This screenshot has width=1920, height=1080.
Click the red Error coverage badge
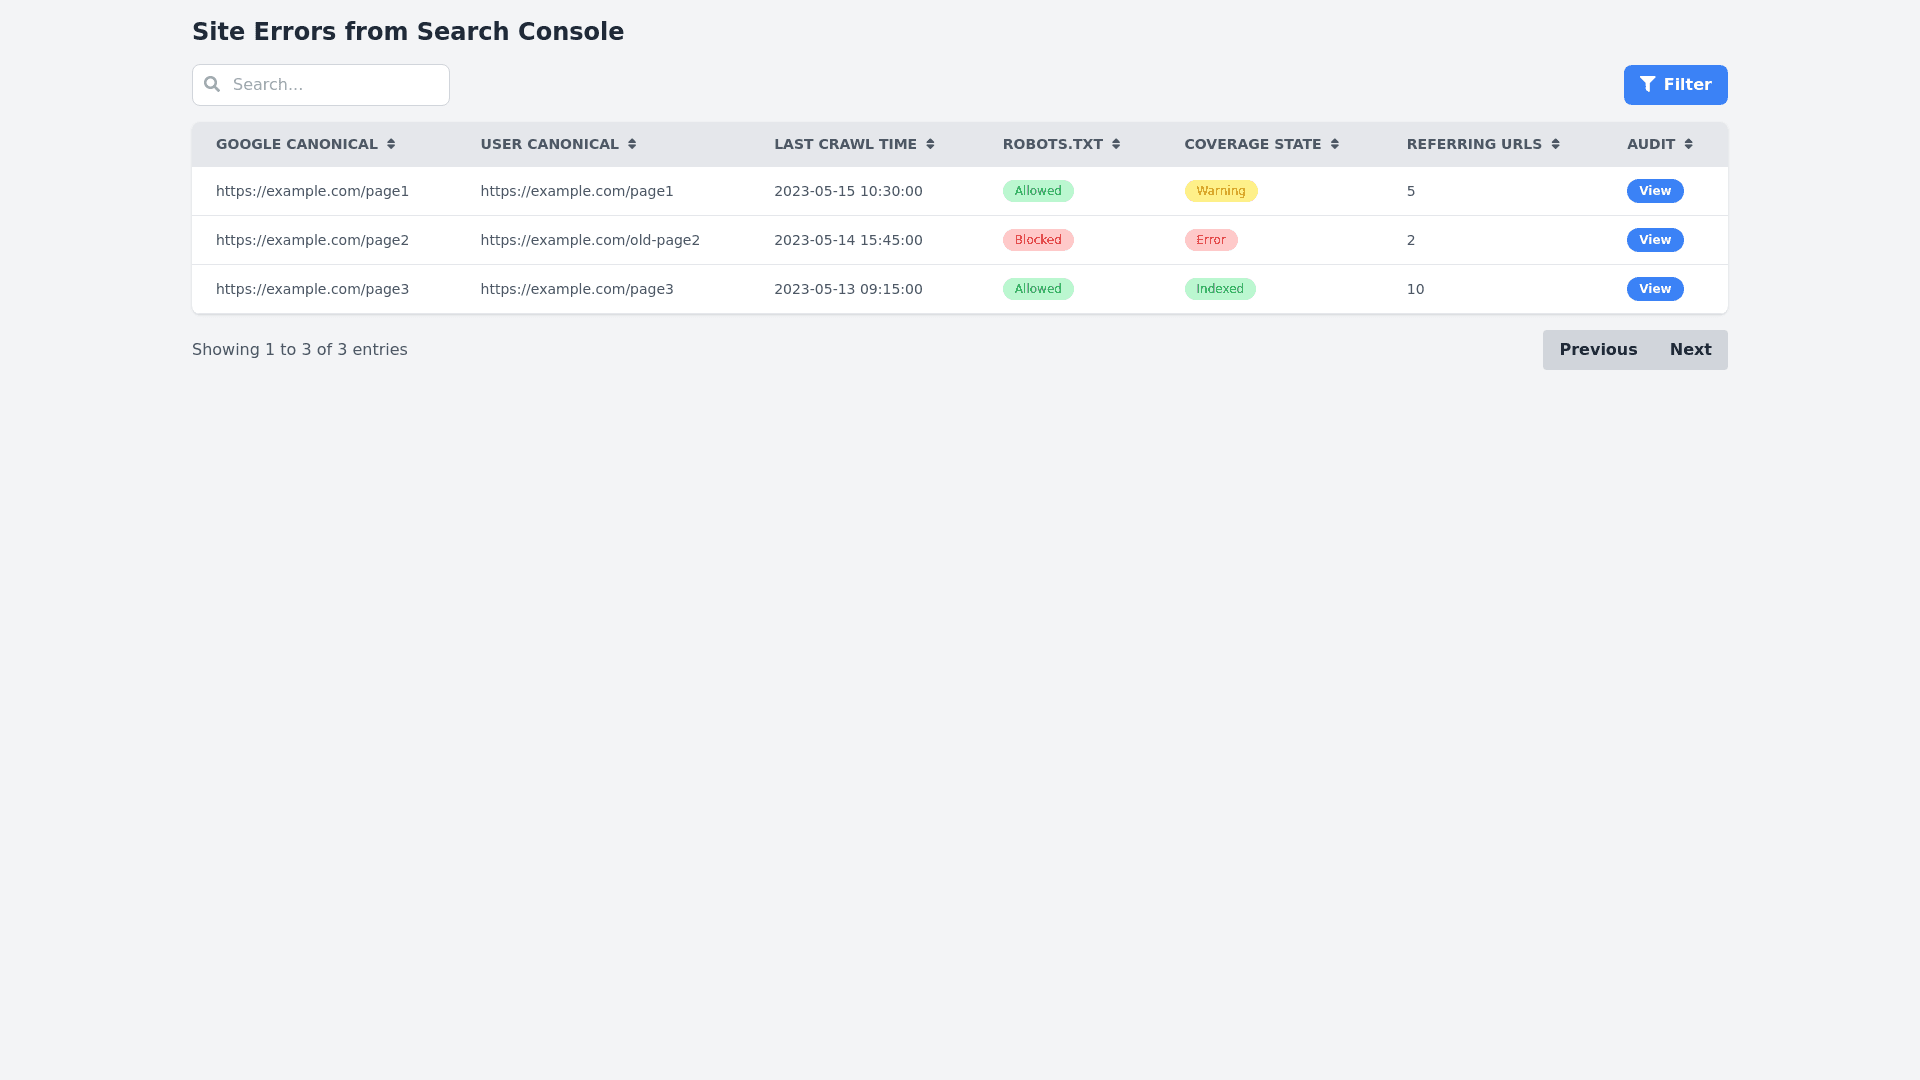pyautogui.click(x=1211, y=240)
